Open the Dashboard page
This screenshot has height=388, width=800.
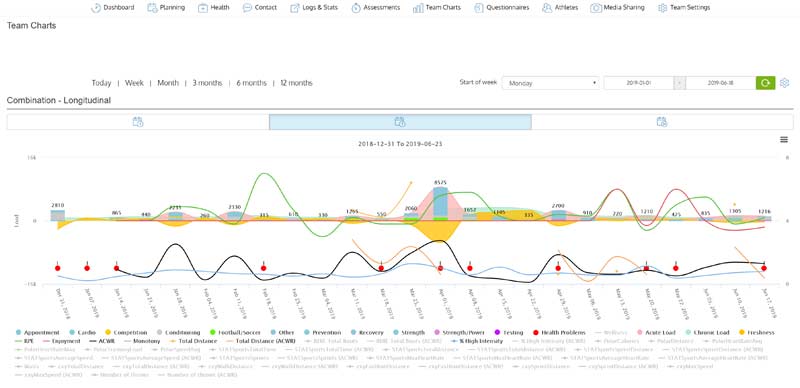point(113,8)
